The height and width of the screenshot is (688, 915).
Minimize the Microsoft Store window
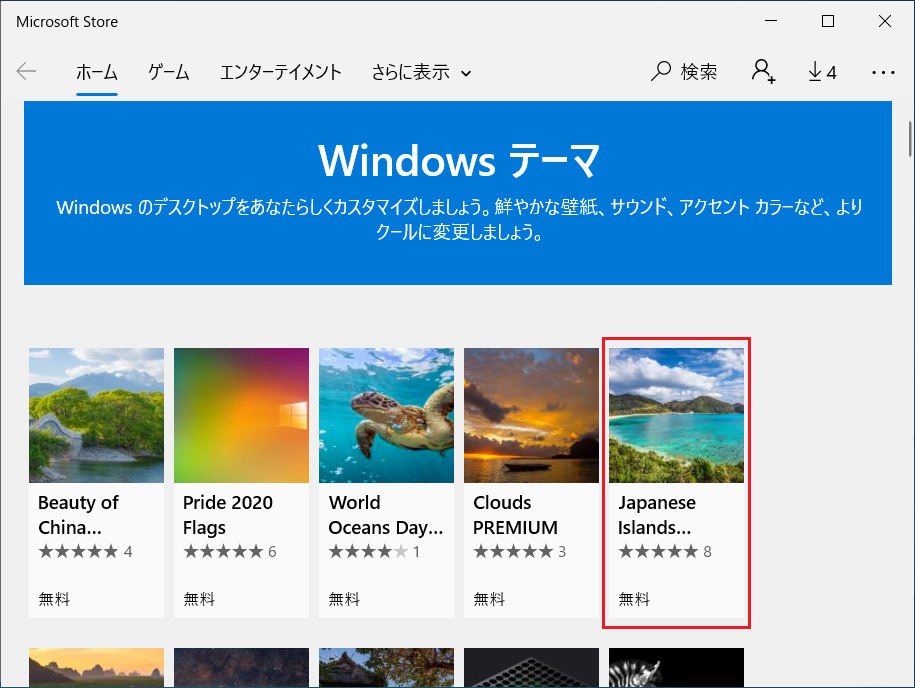click(x=771, y=21)
